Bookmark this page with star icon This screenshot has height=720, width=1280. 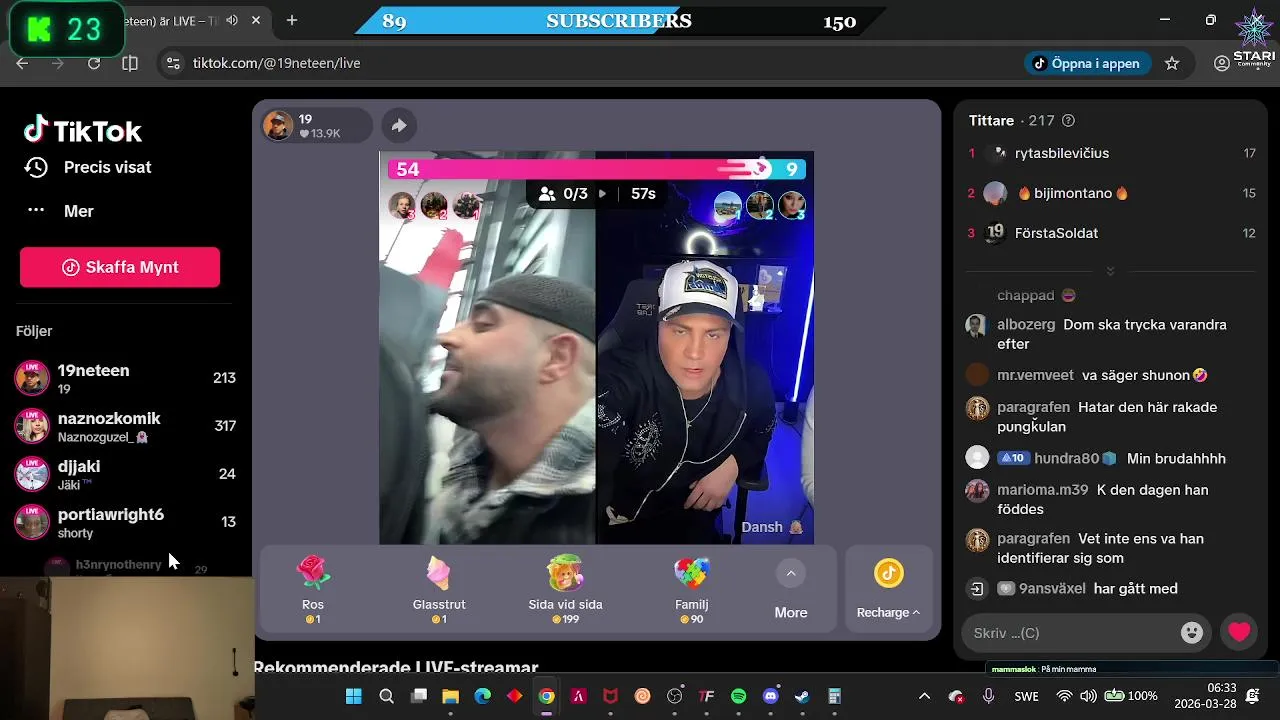coord(1172,63)
